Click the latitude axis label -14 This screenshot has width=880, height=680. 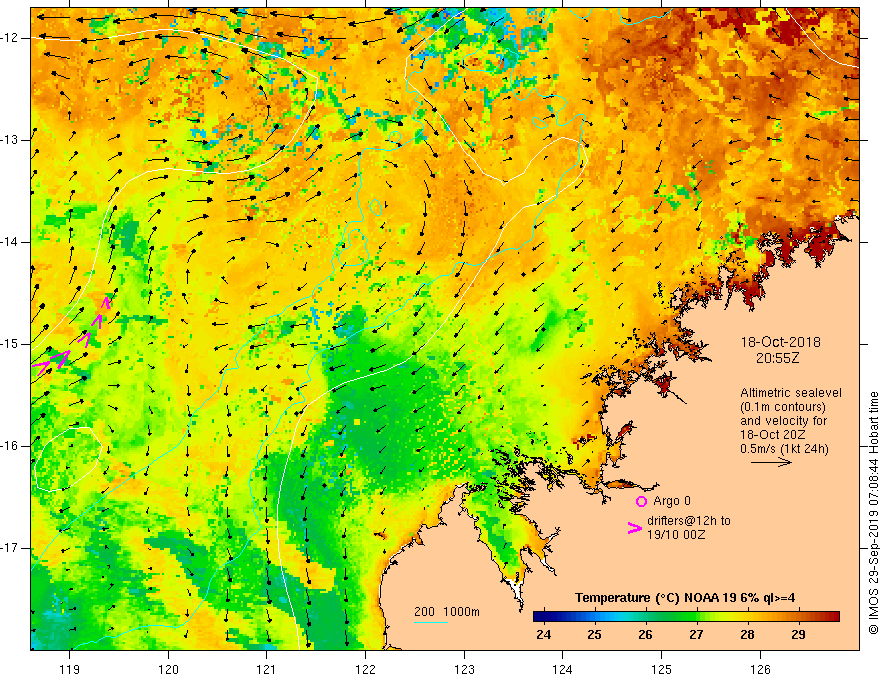(11, 242)
